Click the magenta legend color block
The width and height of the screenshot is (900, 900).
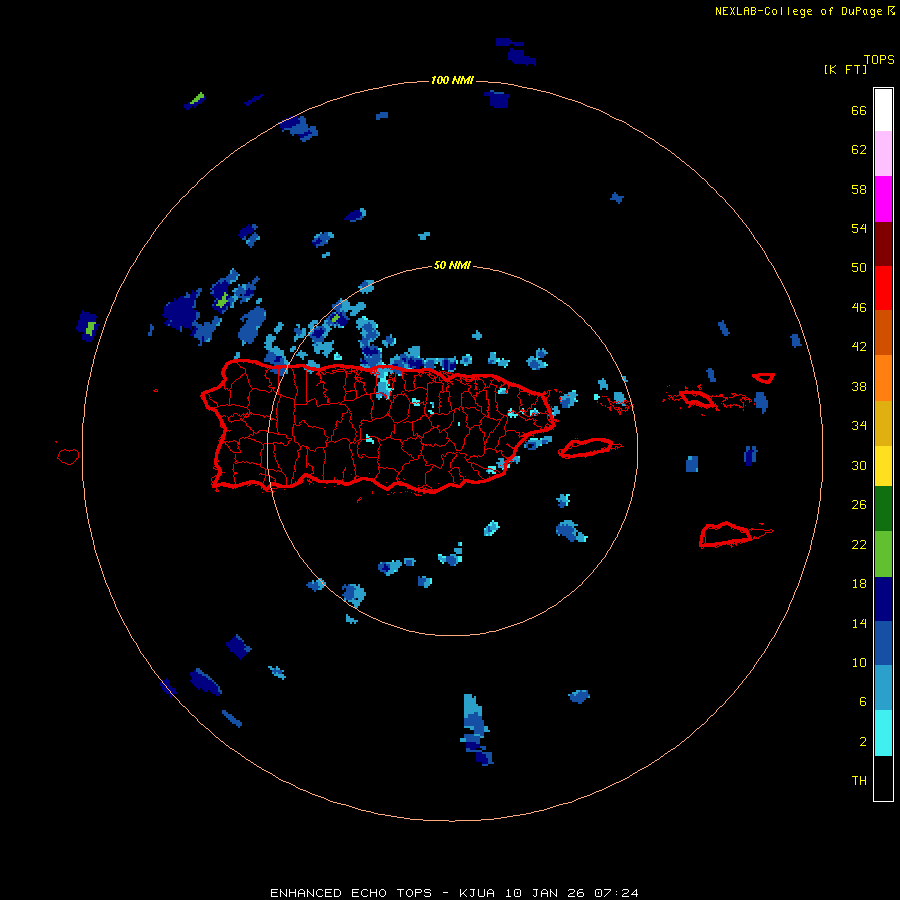(x=883, y=199)
